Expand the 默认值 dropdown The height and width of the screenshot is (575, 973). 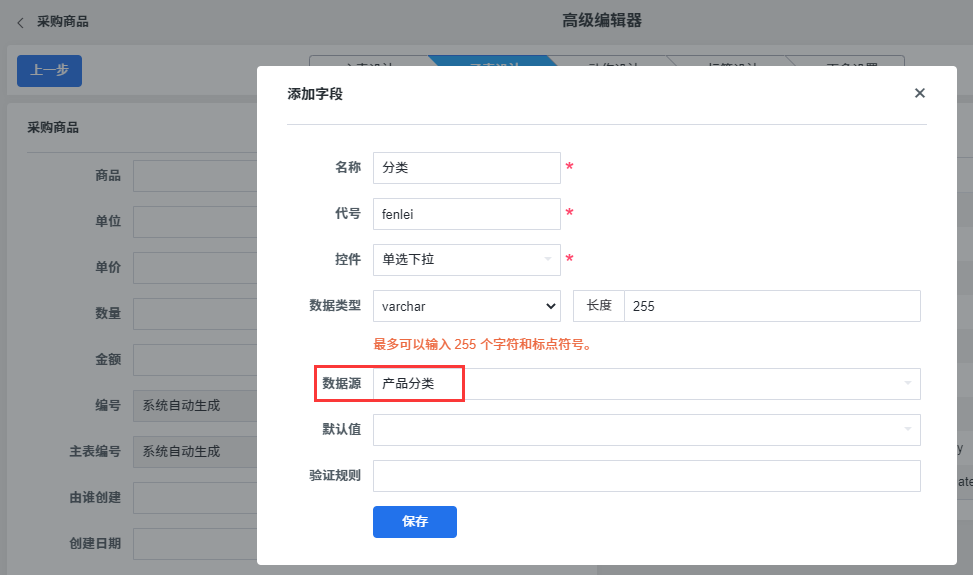tap(647, 430)
